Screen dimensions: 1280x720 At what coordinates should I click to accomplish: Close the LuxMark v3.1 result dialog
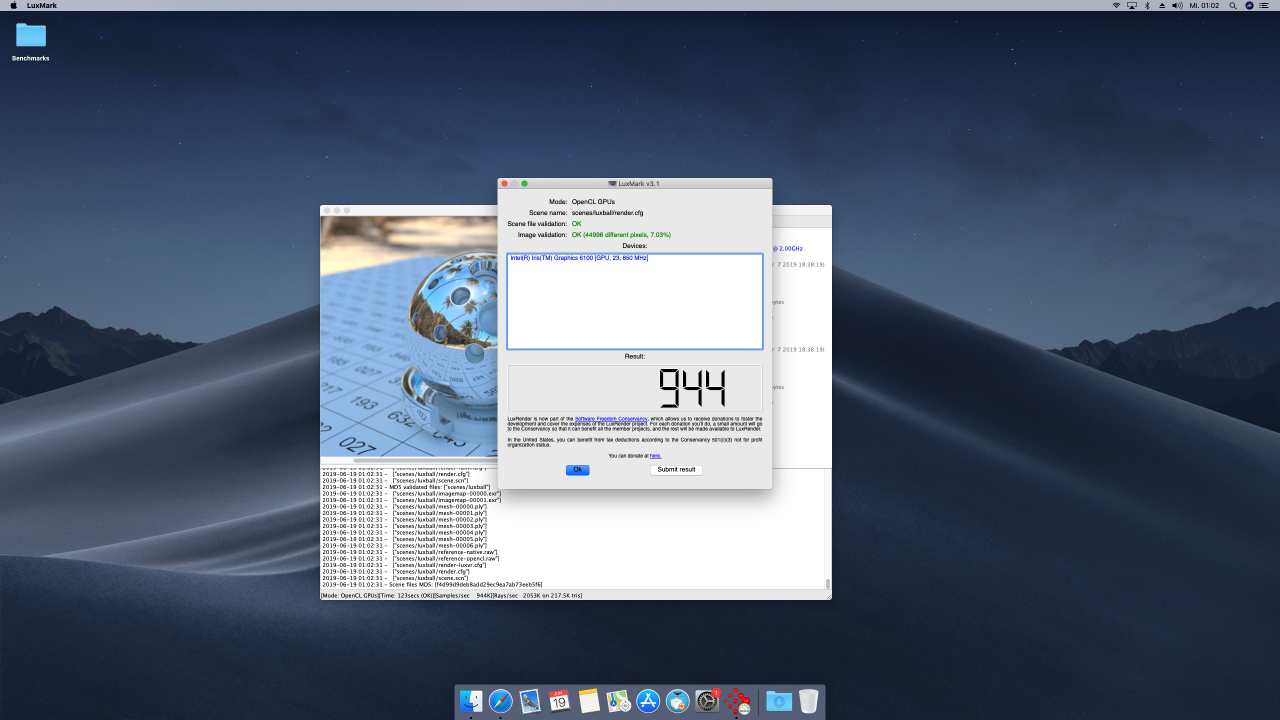coord(505,184)
